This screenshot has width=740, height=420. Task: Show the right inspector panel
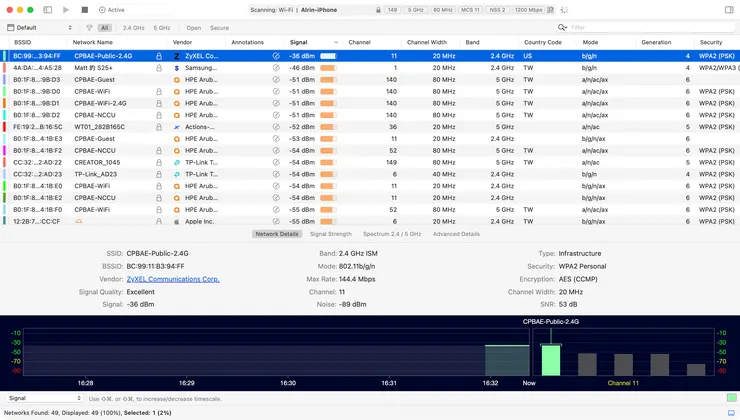[728, 10]
